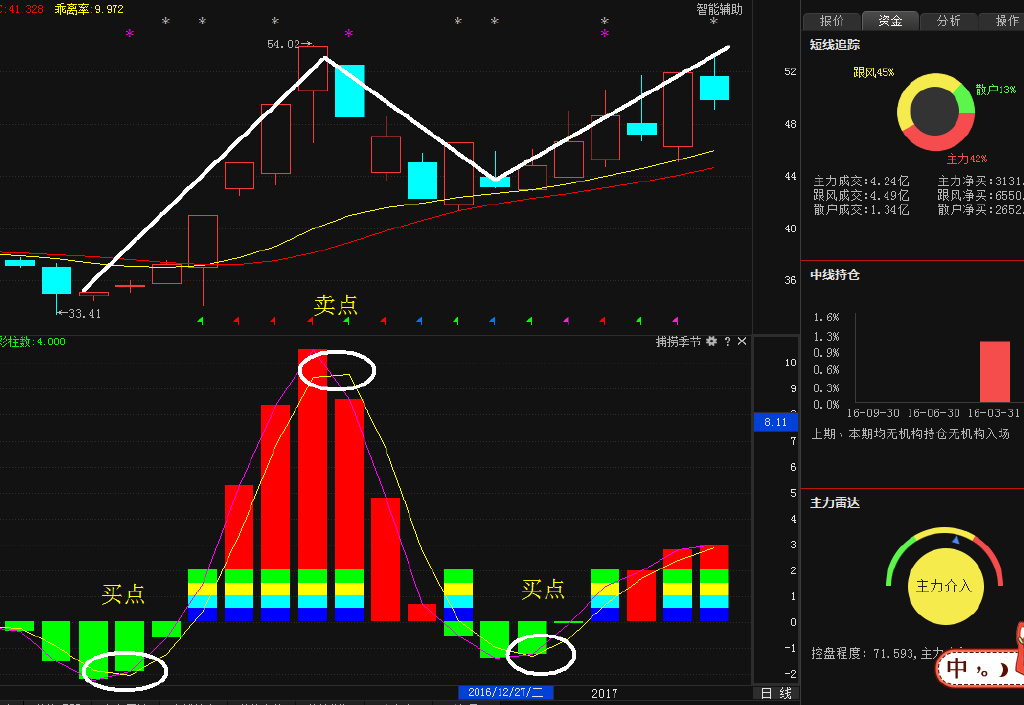Viewport: 1024px width, 705px height.
Task: Click the yellow 卖点 sell point label
Action: coord(335,306)
